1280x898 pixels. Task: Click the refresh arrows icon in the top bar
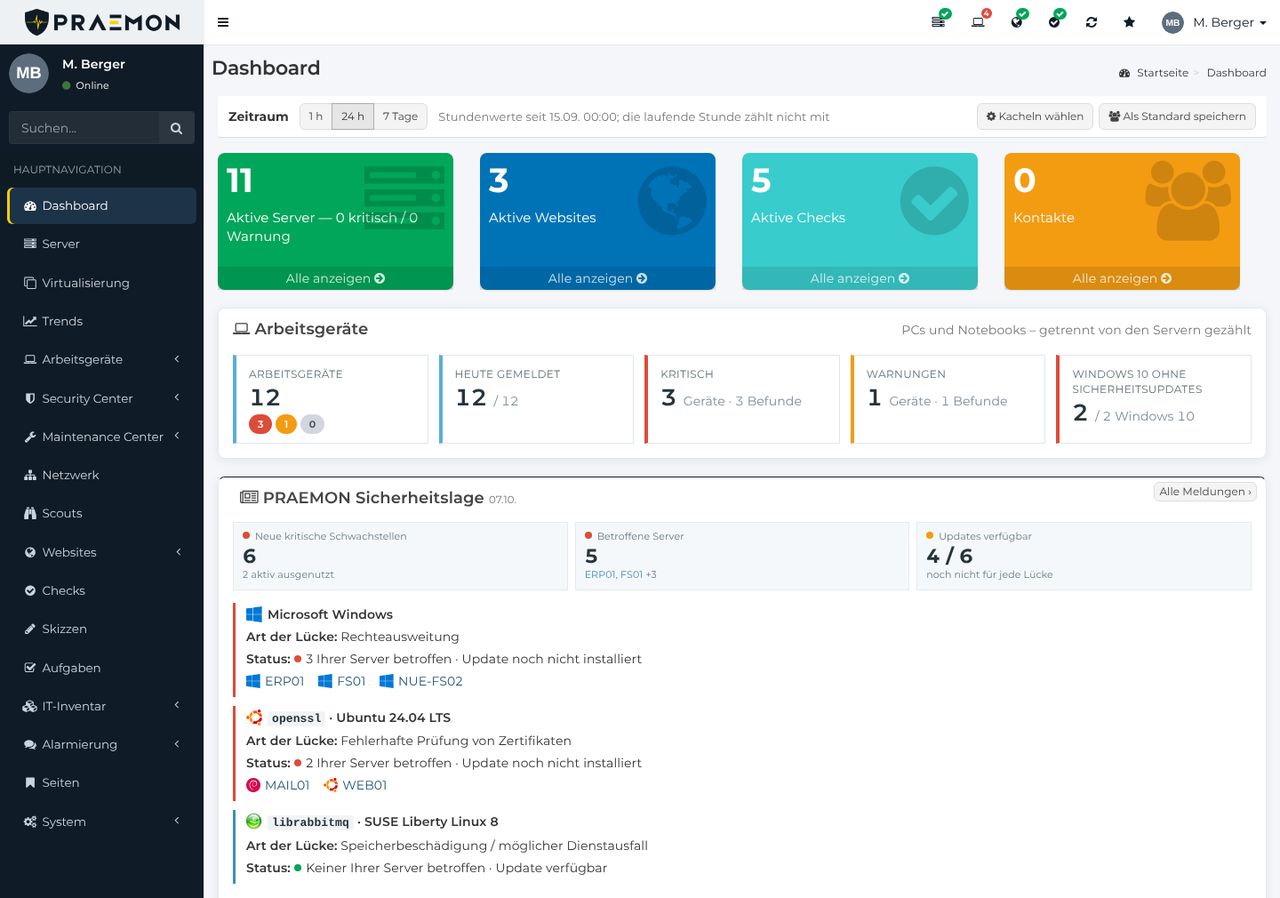point(1091,22)
